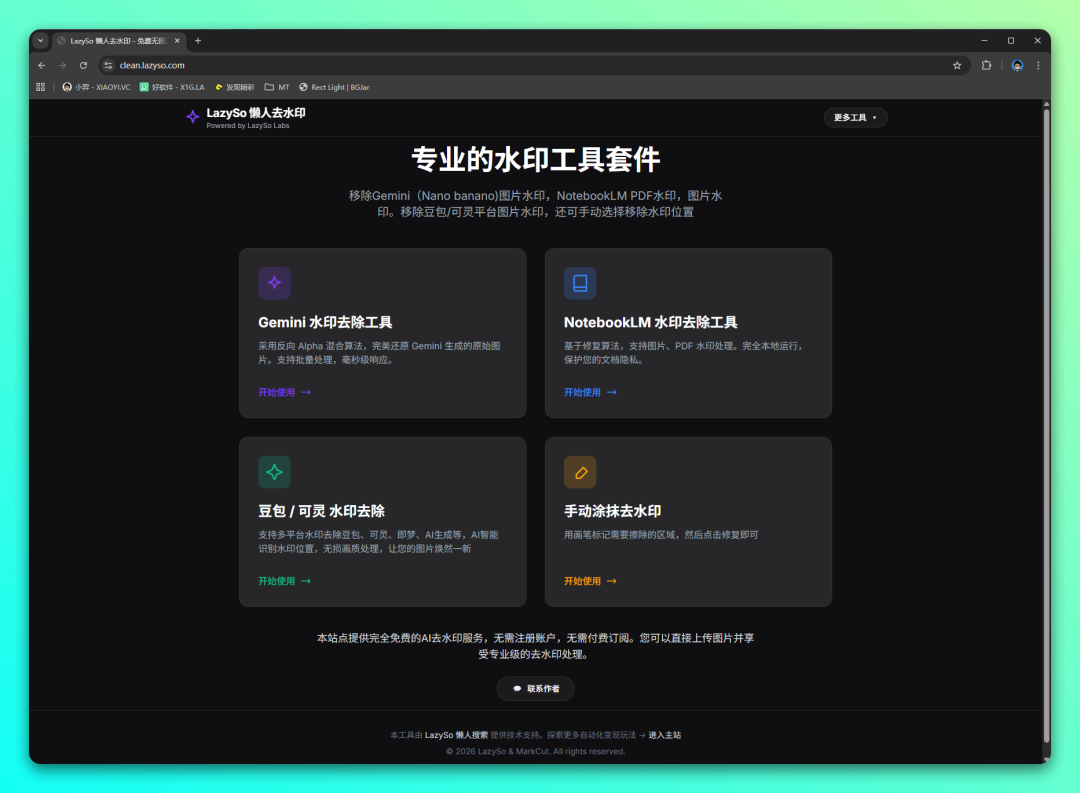This screenshot has width=1080, height=793.
Task: Click the LazySo 懒人去水印 header title
Action: [256, 113]
